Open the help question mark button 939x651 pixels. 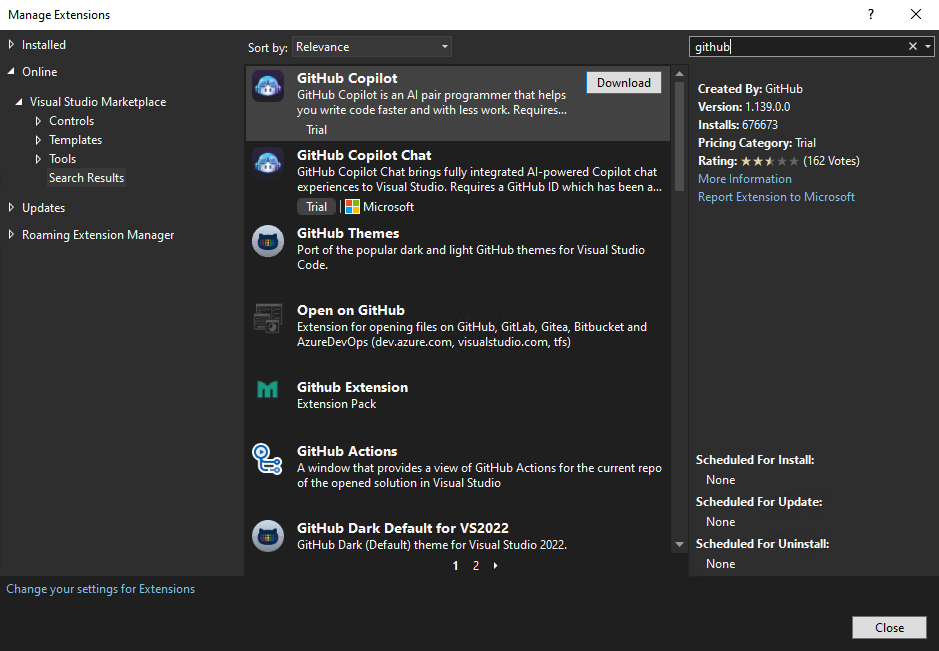pyautogui.click(x=871, y=14)
